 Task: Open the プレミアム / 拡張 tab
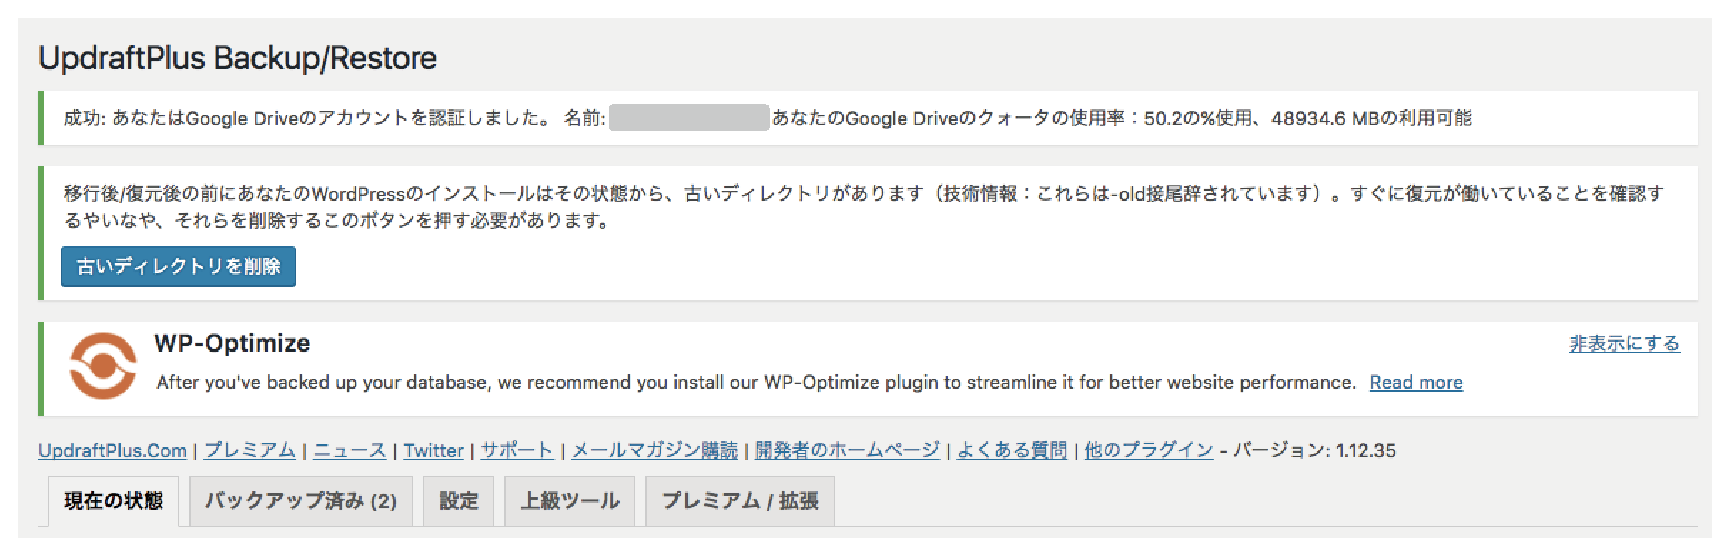tap(740, 501)
